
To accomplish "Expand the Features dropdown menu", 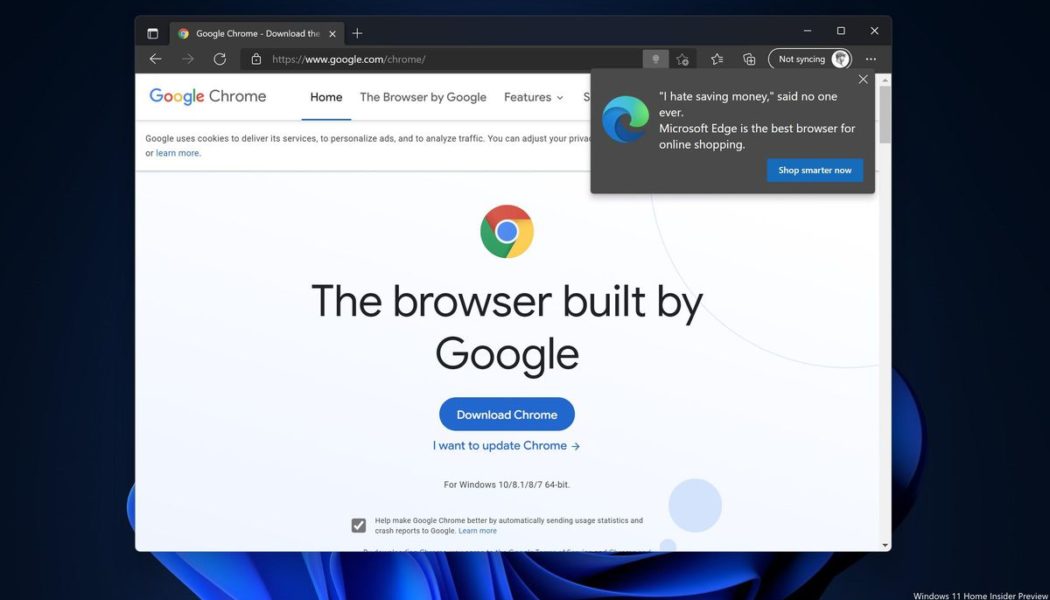I will tap(533, 97).
